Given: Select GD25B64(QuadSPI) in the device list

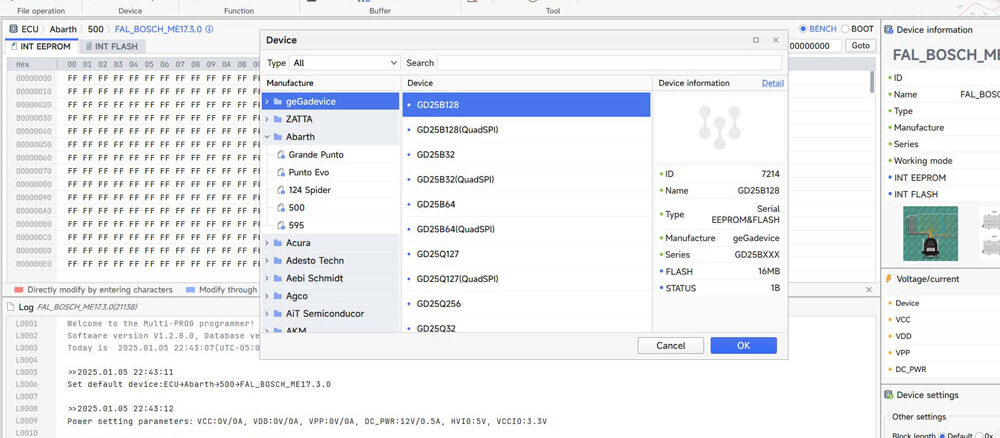Looking at the screenshot, I should (x=526, y=229).
